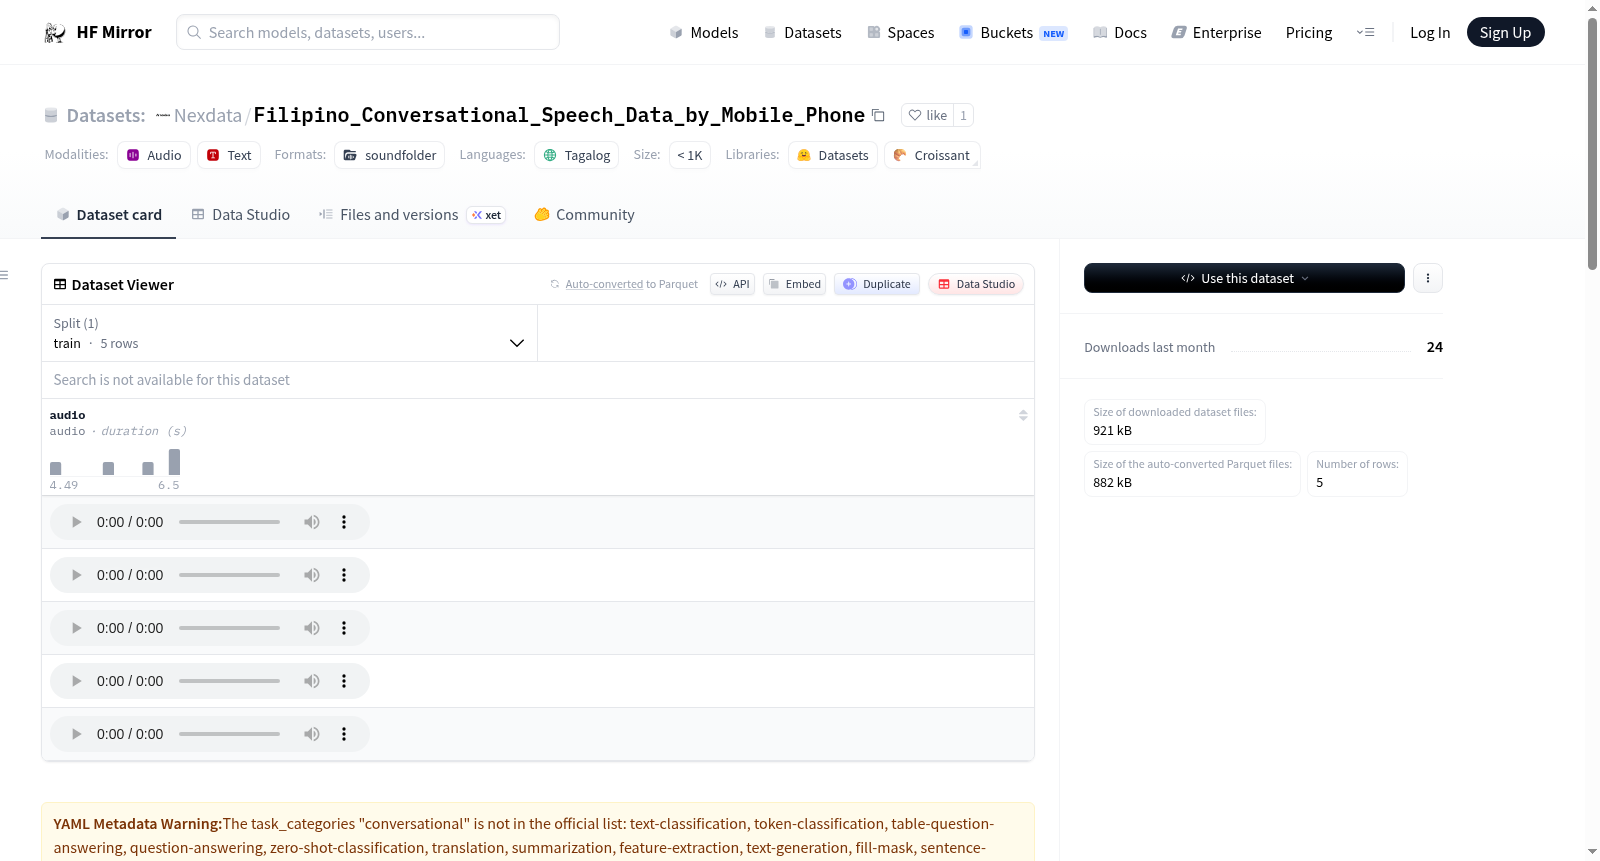Open more options on third audio player
The image size is (1600, 861).
[x=344, y=628]
